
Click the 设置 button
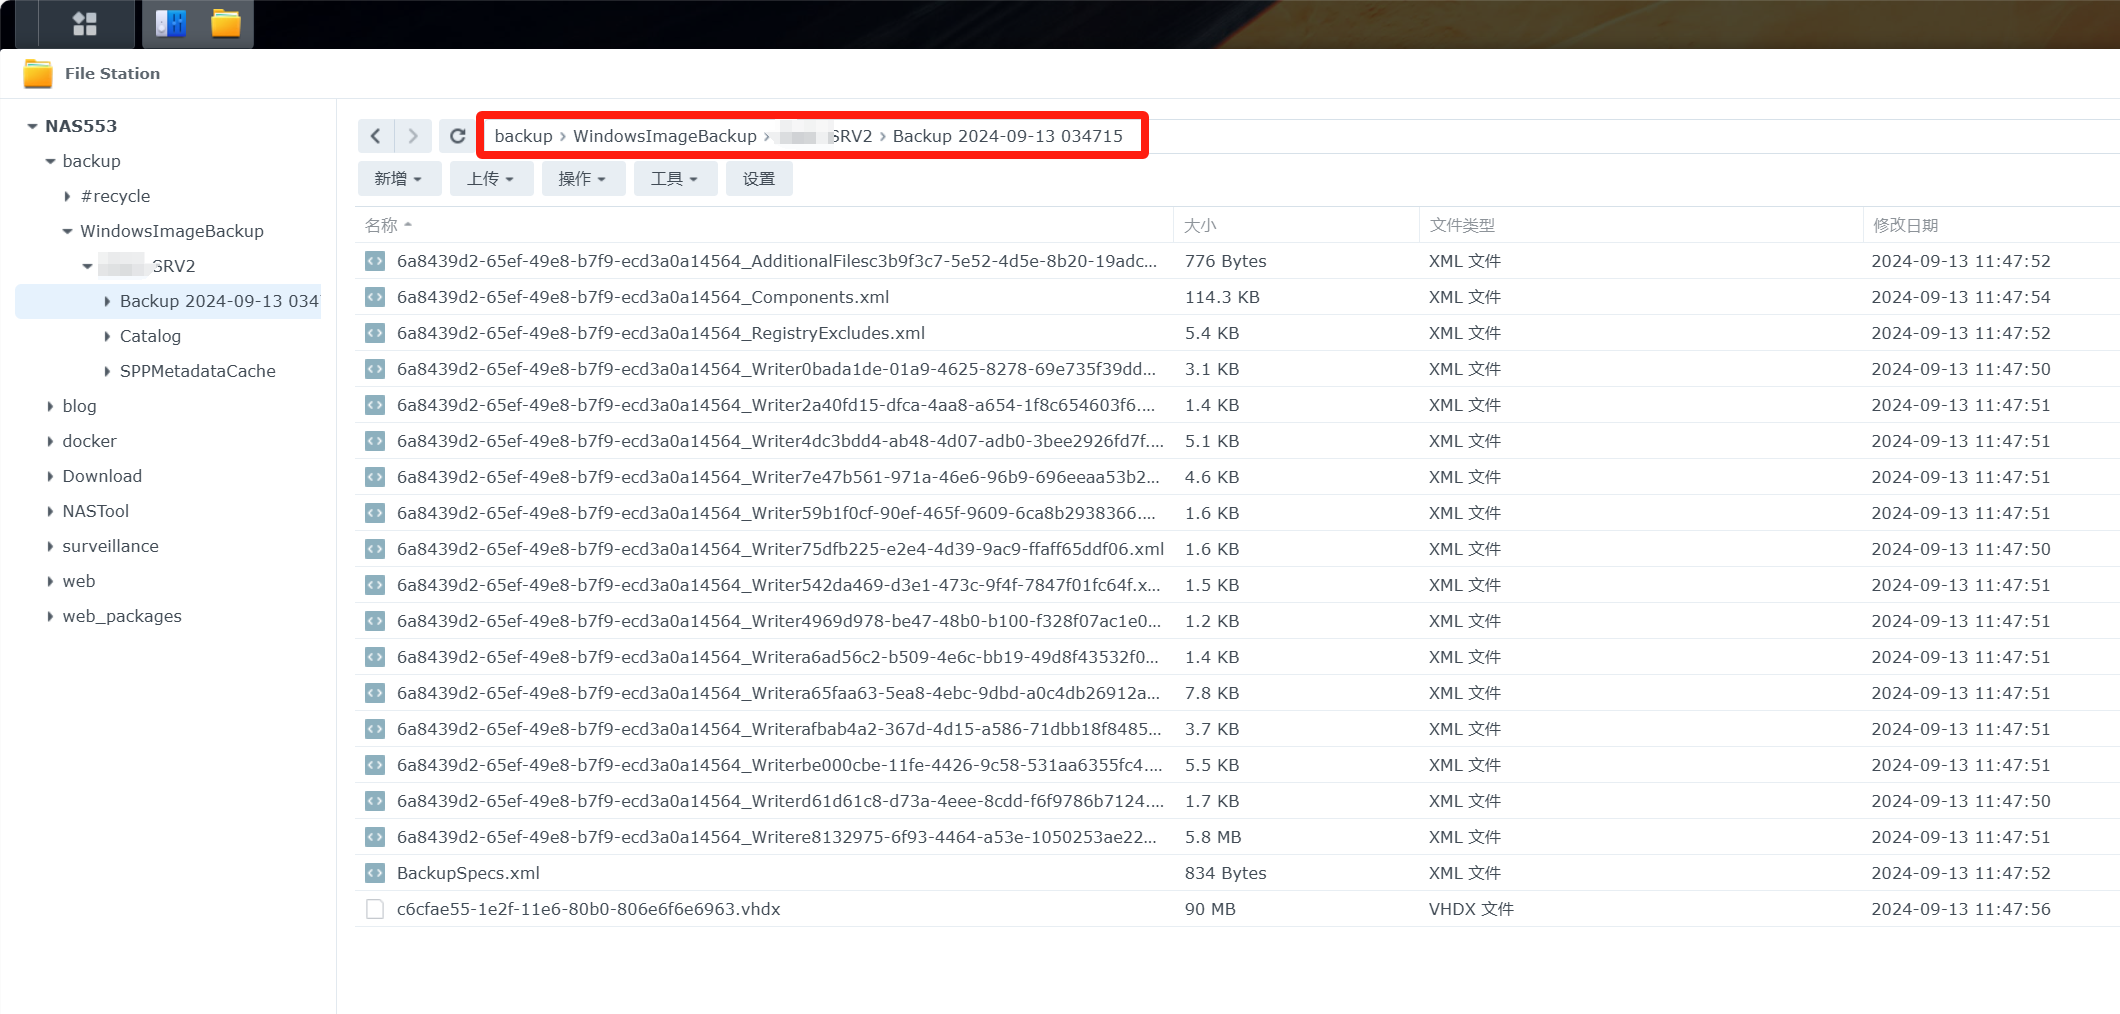[x=758, y=179]
